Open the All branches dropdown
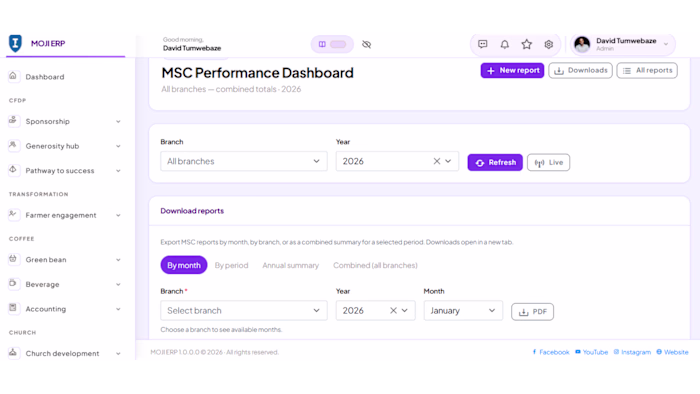 [x=244, y=161]
